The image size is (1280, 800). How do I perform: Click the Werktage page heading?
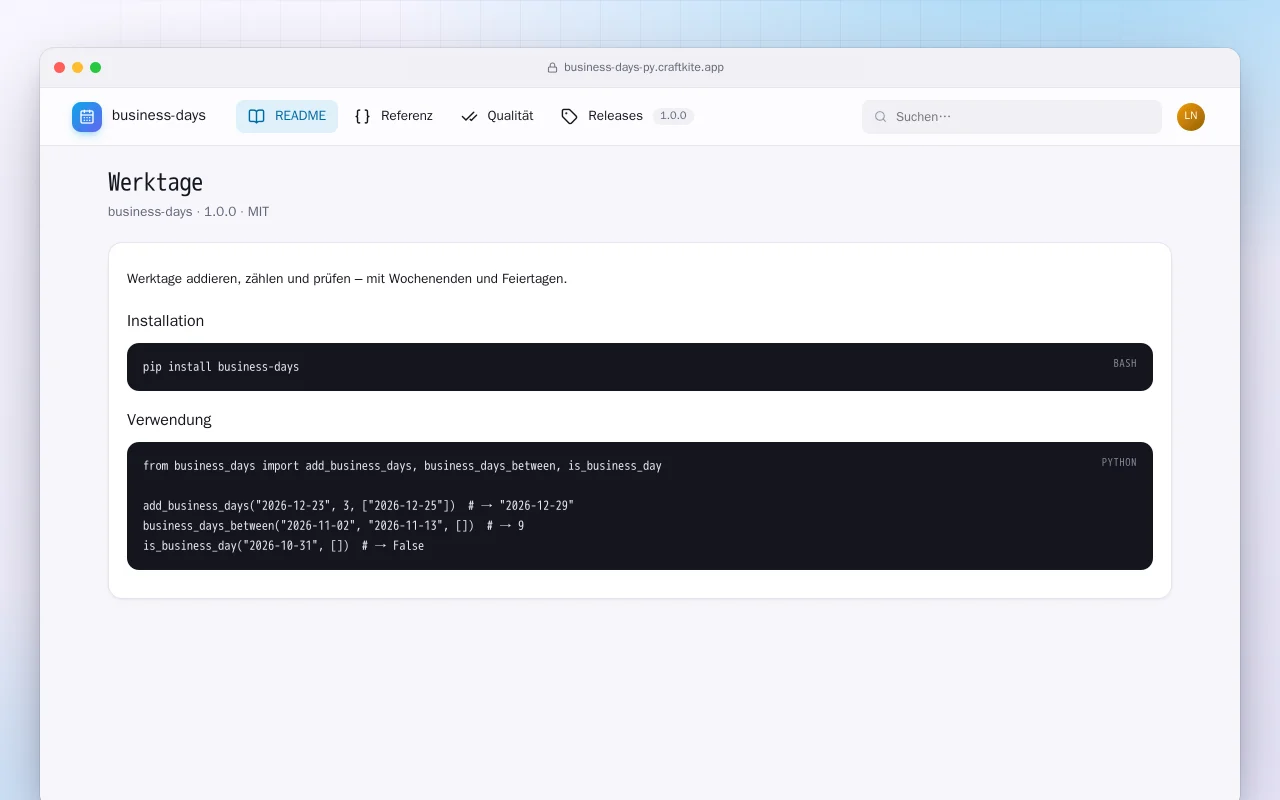pos(155,183)
